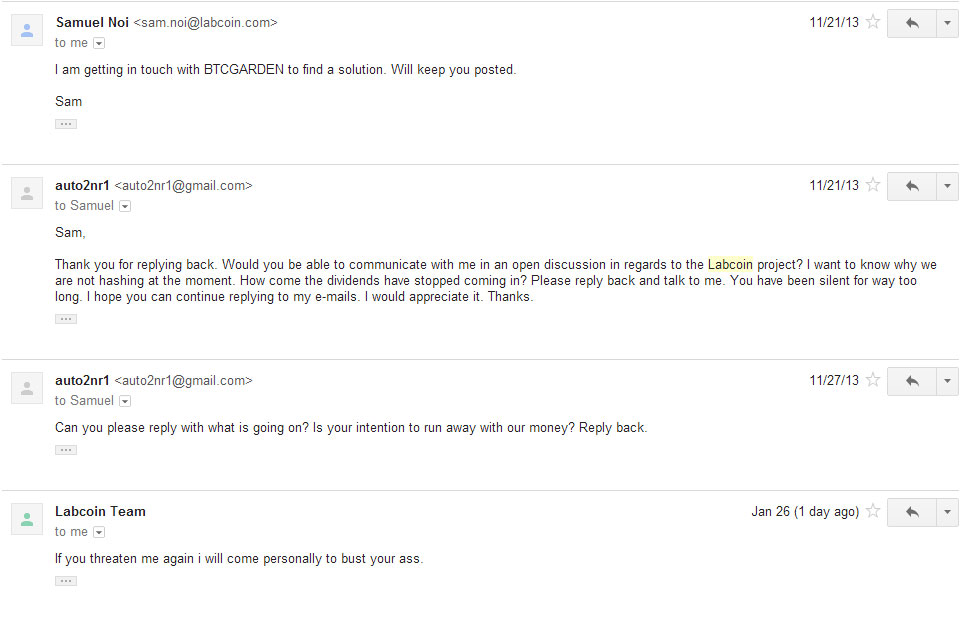
Task: Reply to the 11/27/13 message
Action: (x=911, y=381)
